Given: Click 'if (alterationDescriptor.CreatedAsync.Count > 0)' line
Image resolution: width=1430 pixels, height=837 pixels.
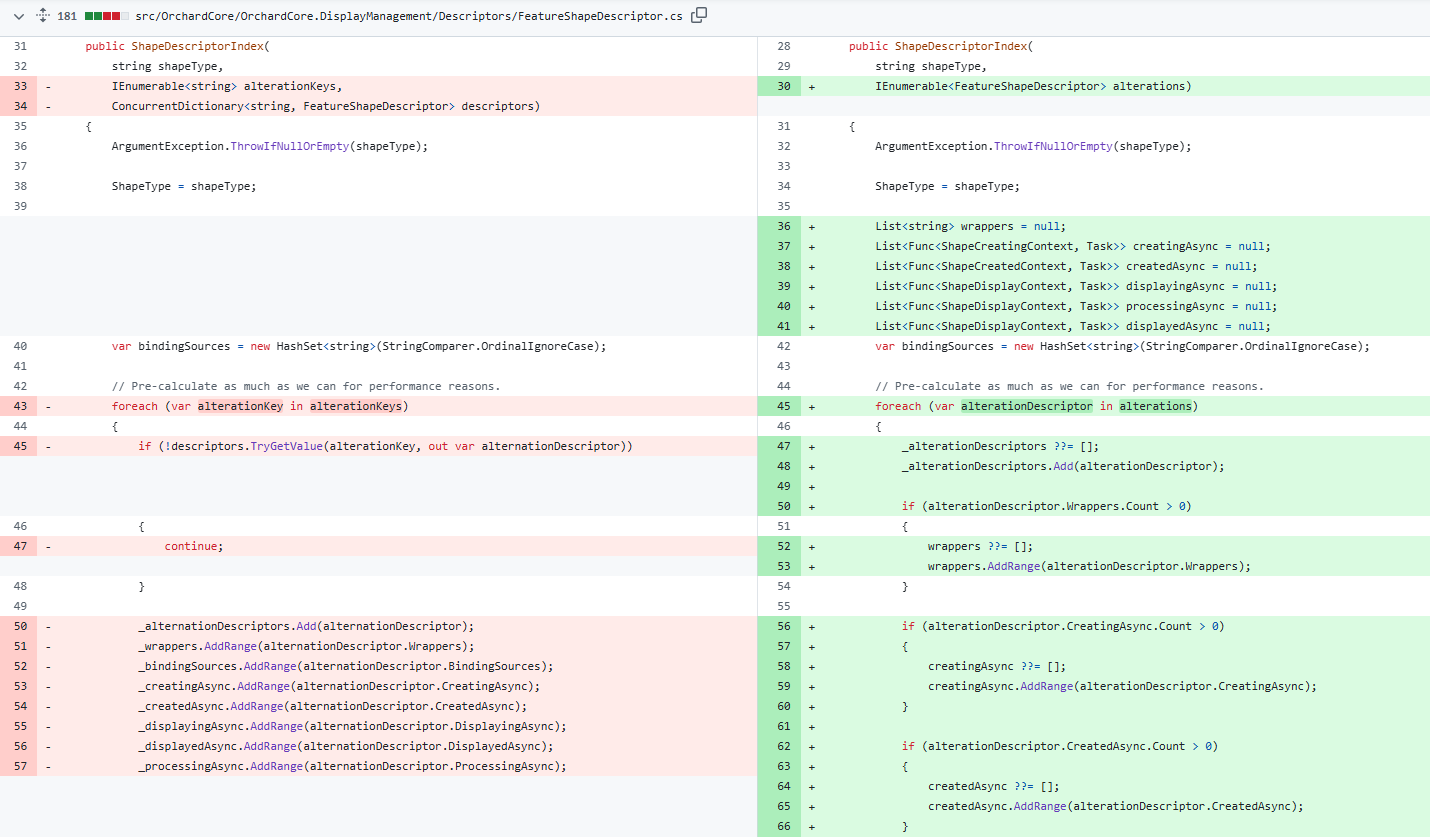Looking at the screenshot, I should pyautogui.click(x=1059, y=746).
